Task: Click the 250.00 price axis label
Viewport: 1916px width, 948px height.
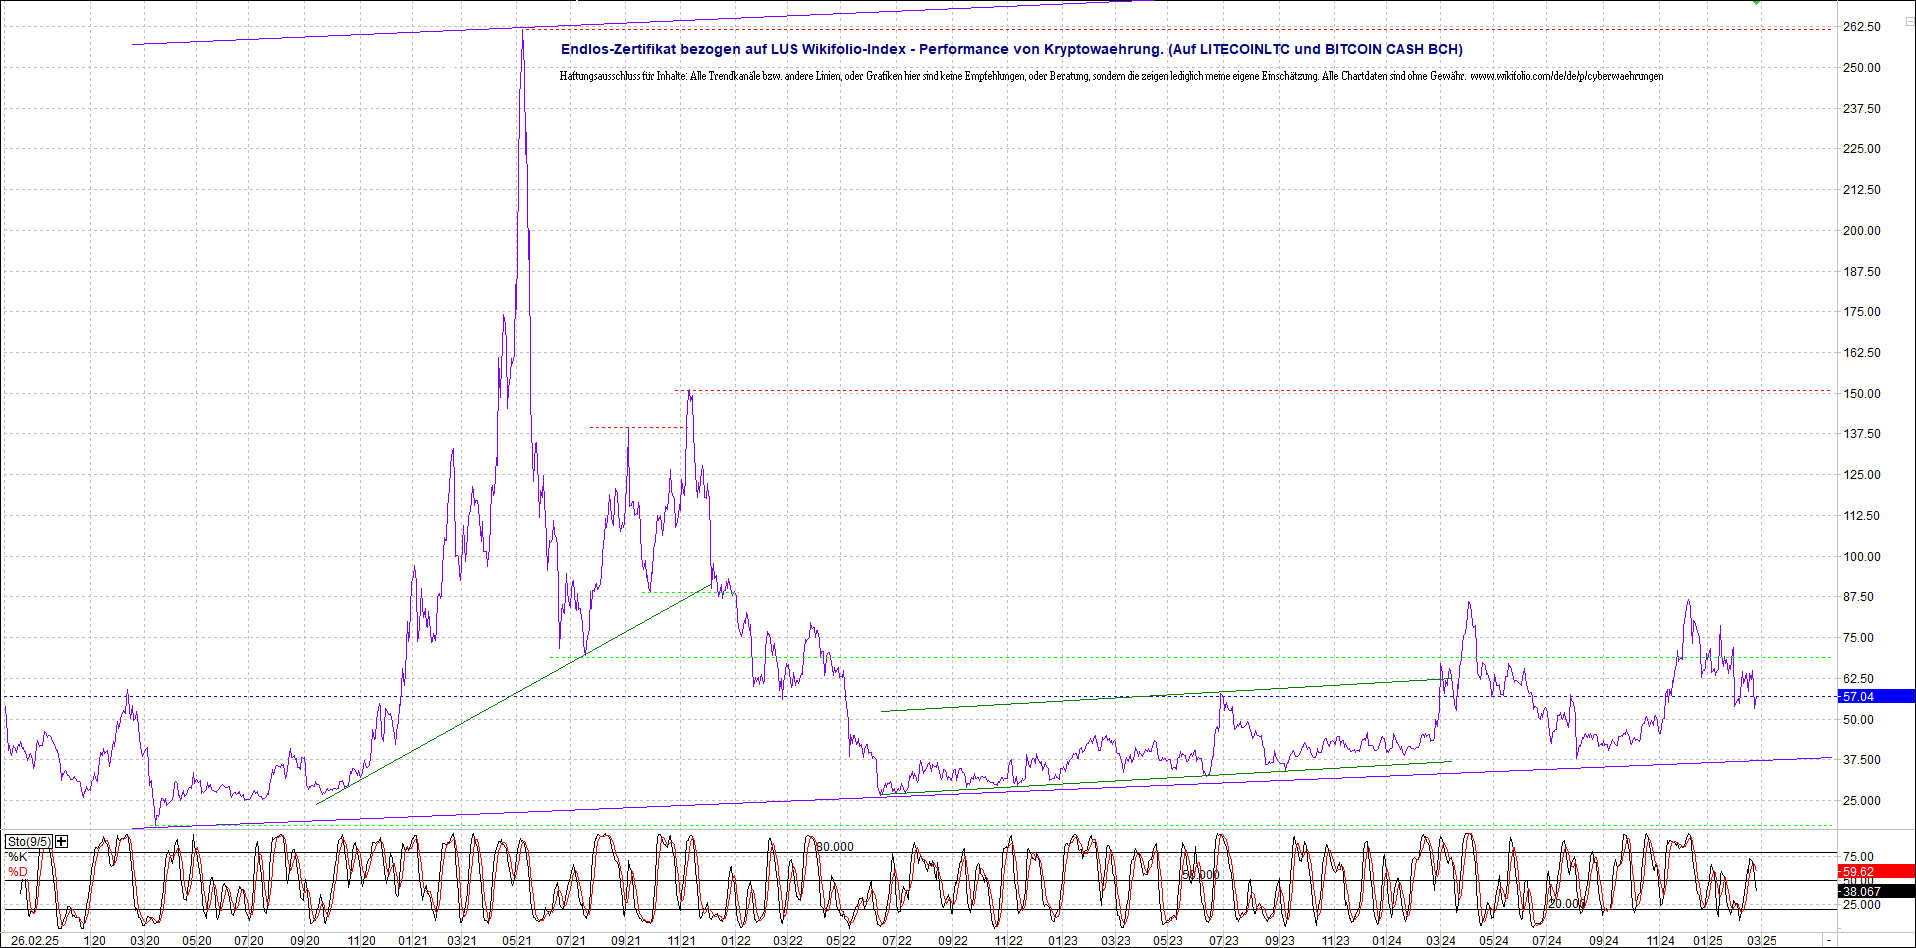Action: [x=1861, y=68]
